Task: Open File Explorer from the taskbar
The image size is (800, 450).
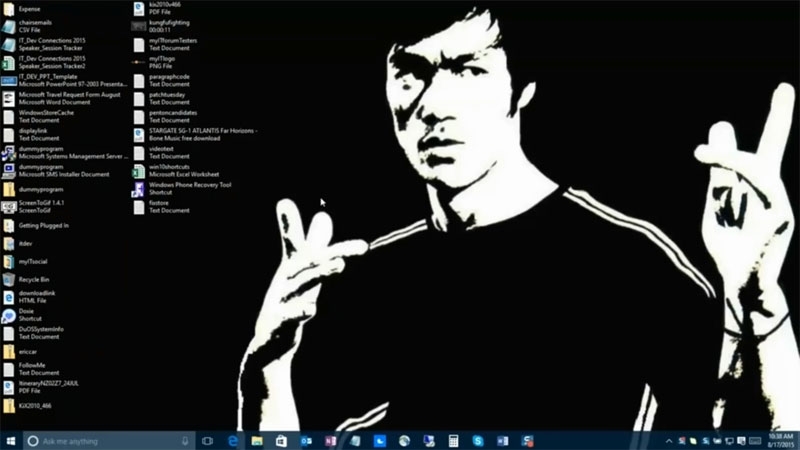Action: click(257, 441)
